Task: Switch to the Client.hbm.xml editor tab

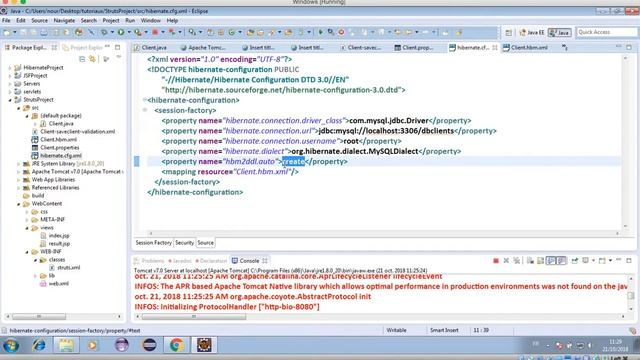Action: point(525,48)
